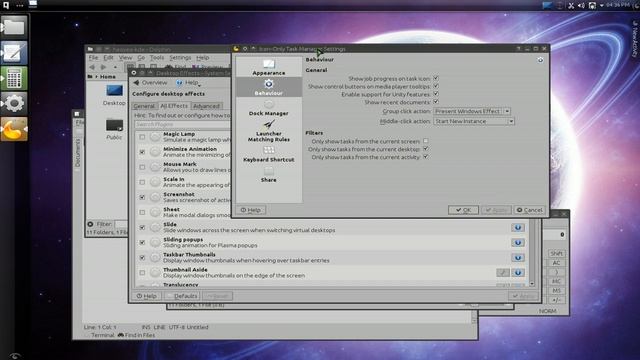
Task: Click info button for Sliding popups effect
Action: pyautogui.click(x=518, y=242)
